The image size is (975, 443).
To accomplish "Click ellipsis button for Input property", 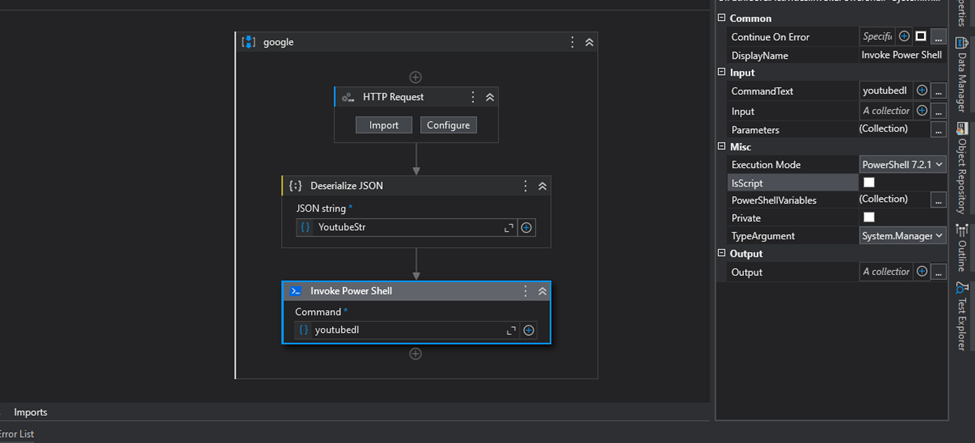I will tap(938, 111).
